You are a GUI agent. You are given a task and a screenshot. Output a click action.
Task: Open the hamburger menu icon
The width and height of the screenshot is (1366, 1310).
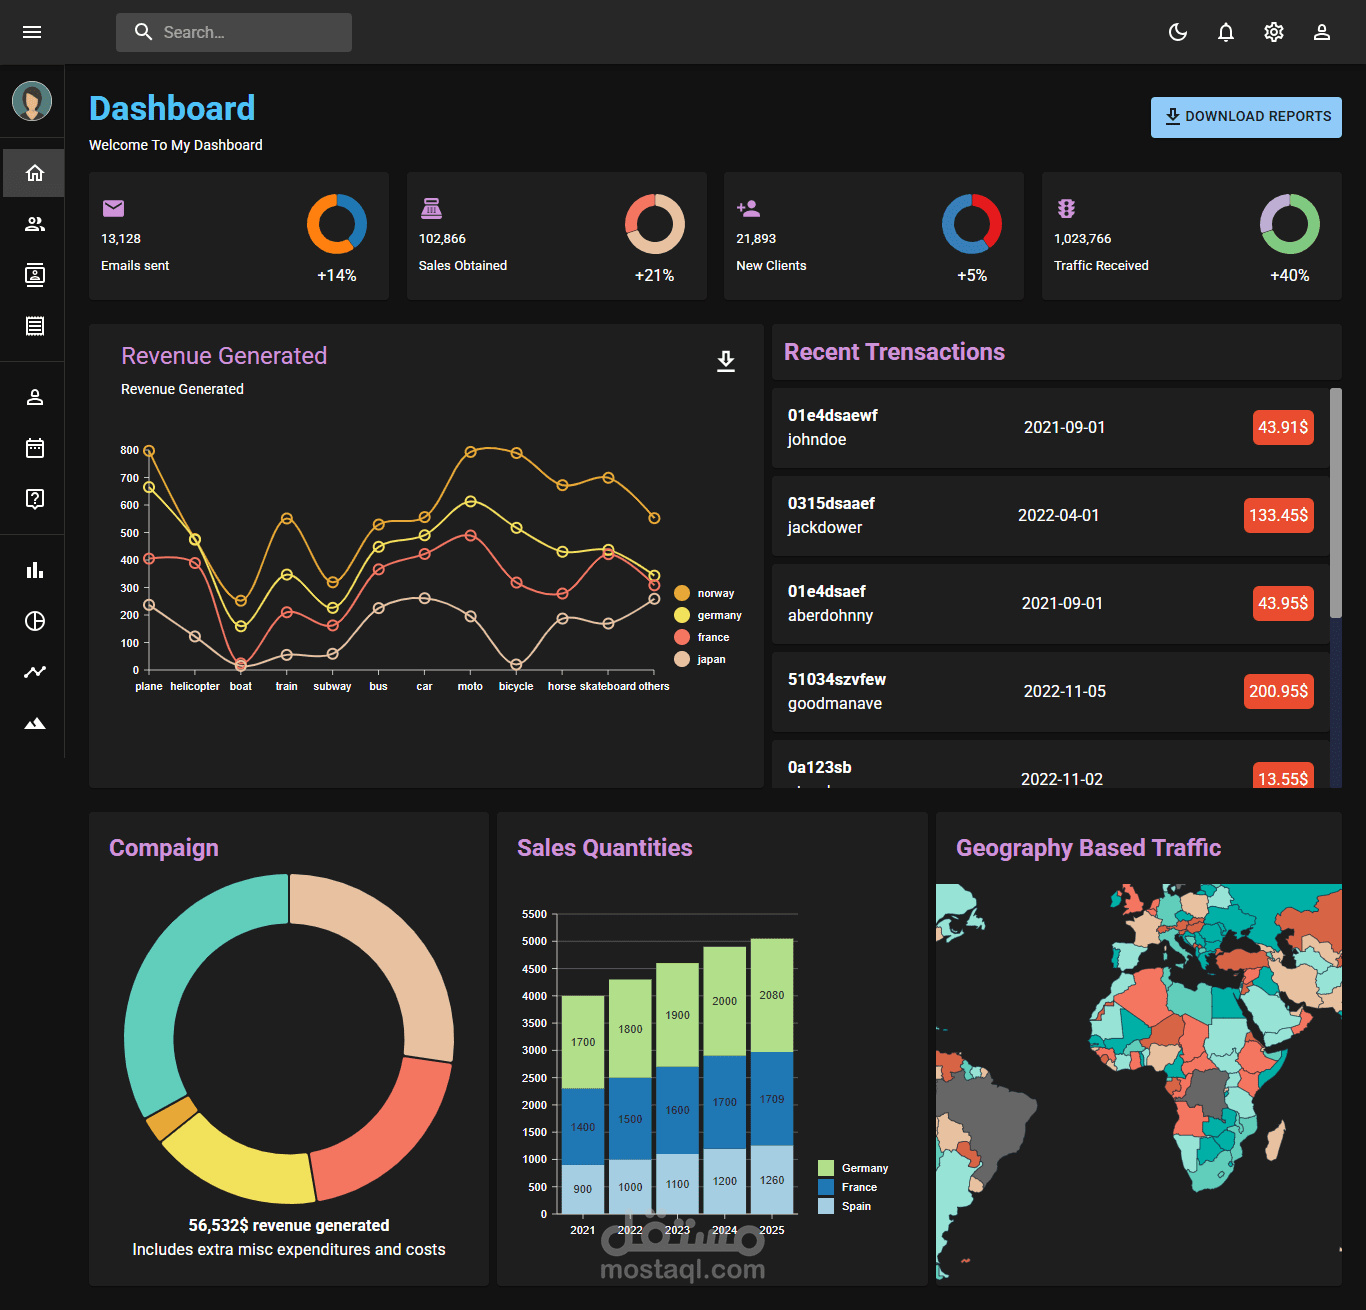click(x=32, y=32)
